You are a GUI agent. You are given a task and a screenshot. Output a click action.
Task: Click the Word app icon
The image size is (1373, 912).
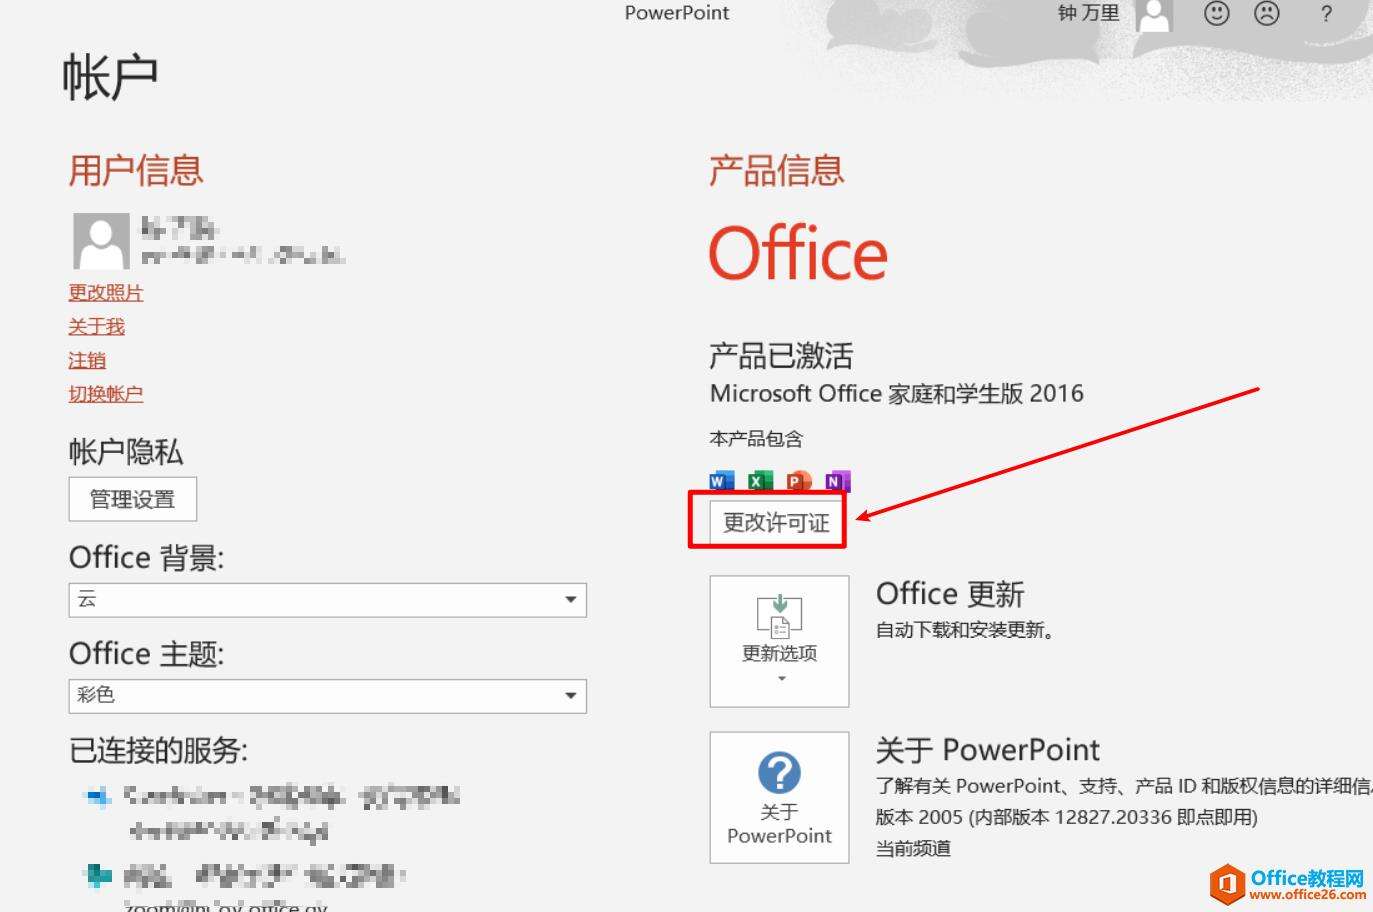721,481
